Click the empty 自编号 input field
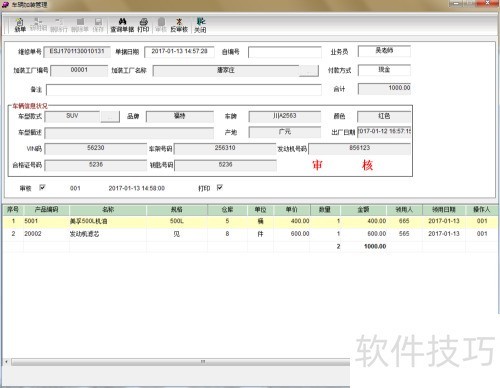The width and height of the screenshot is (500, 388). (285, 52)
